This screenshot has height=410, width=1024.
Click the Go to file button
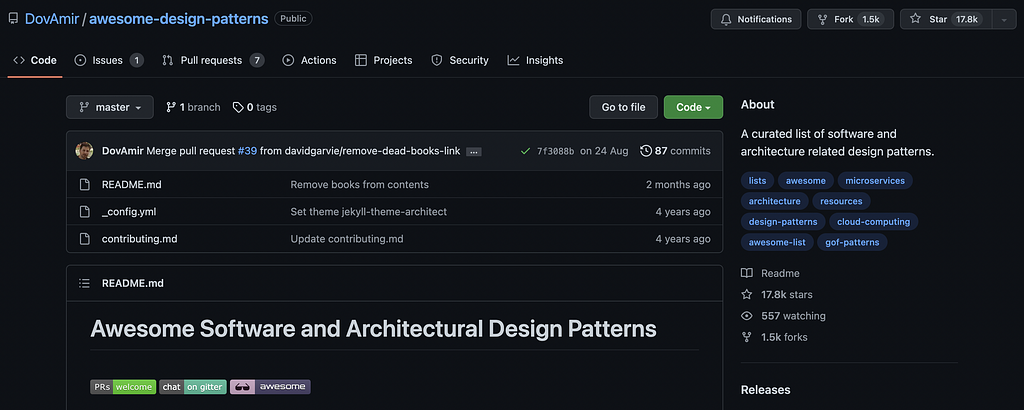click(623, 107)
